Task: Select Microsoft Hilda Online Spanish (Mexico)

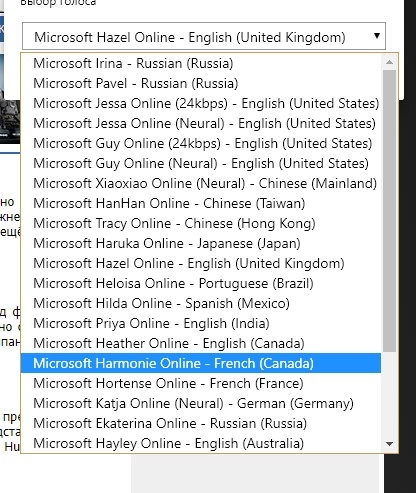Action: point(201,303)
